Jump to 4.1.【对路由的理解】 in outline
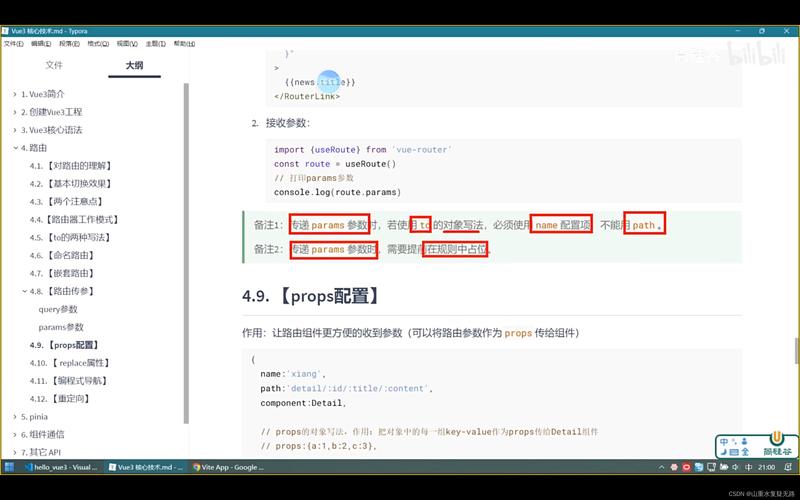 [71, 166]
